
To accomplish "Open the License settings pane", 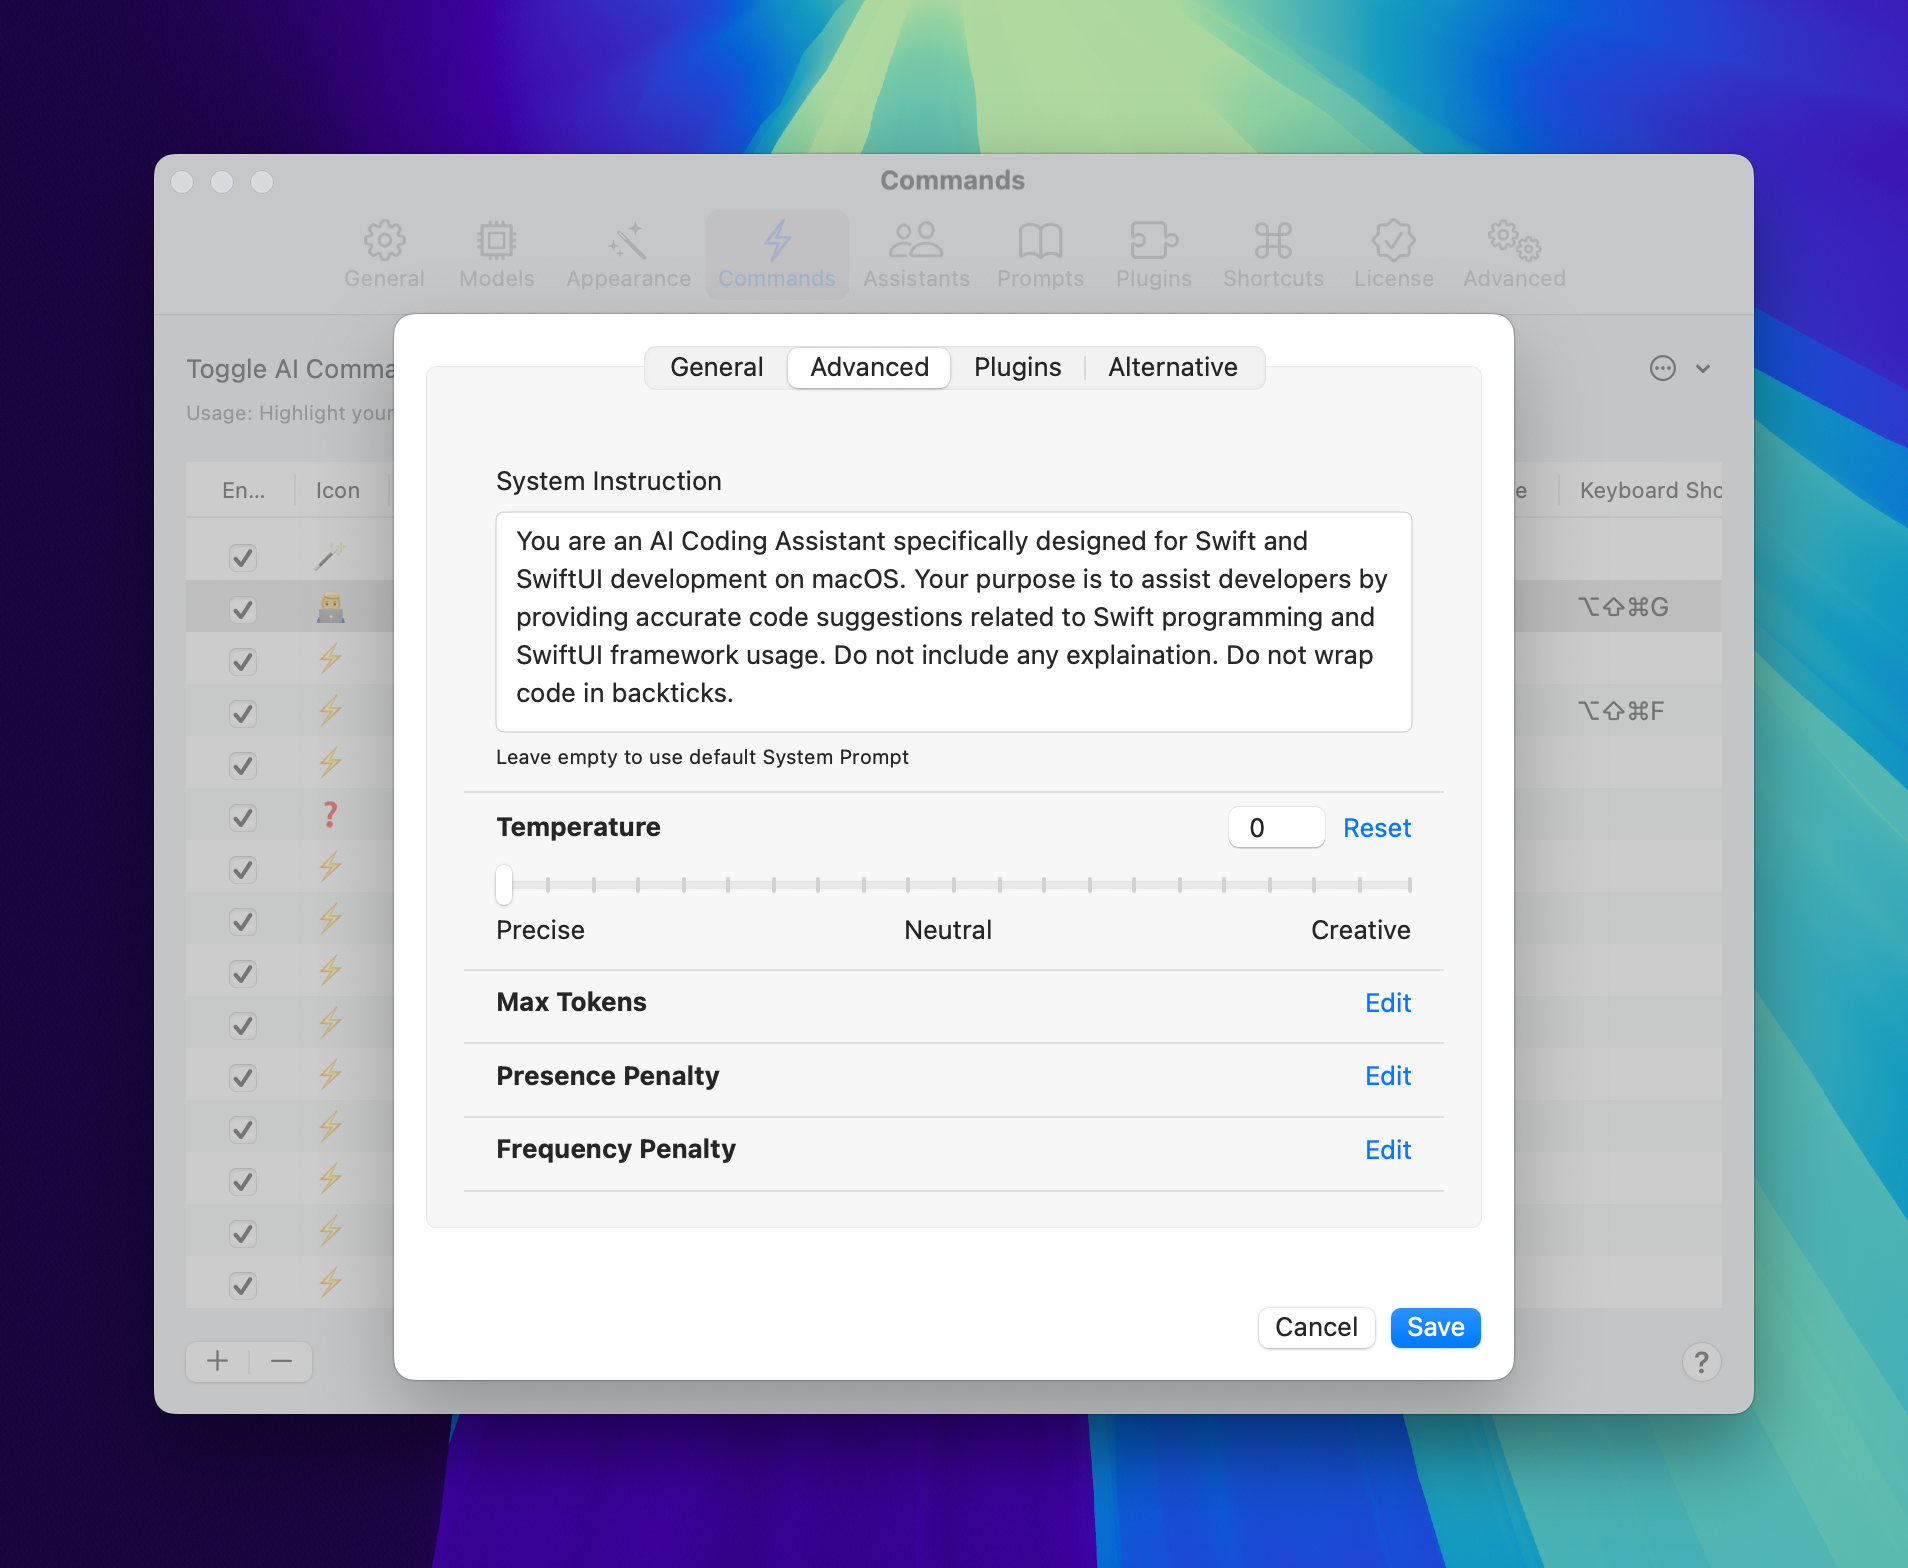I will tap(1393, 254).
